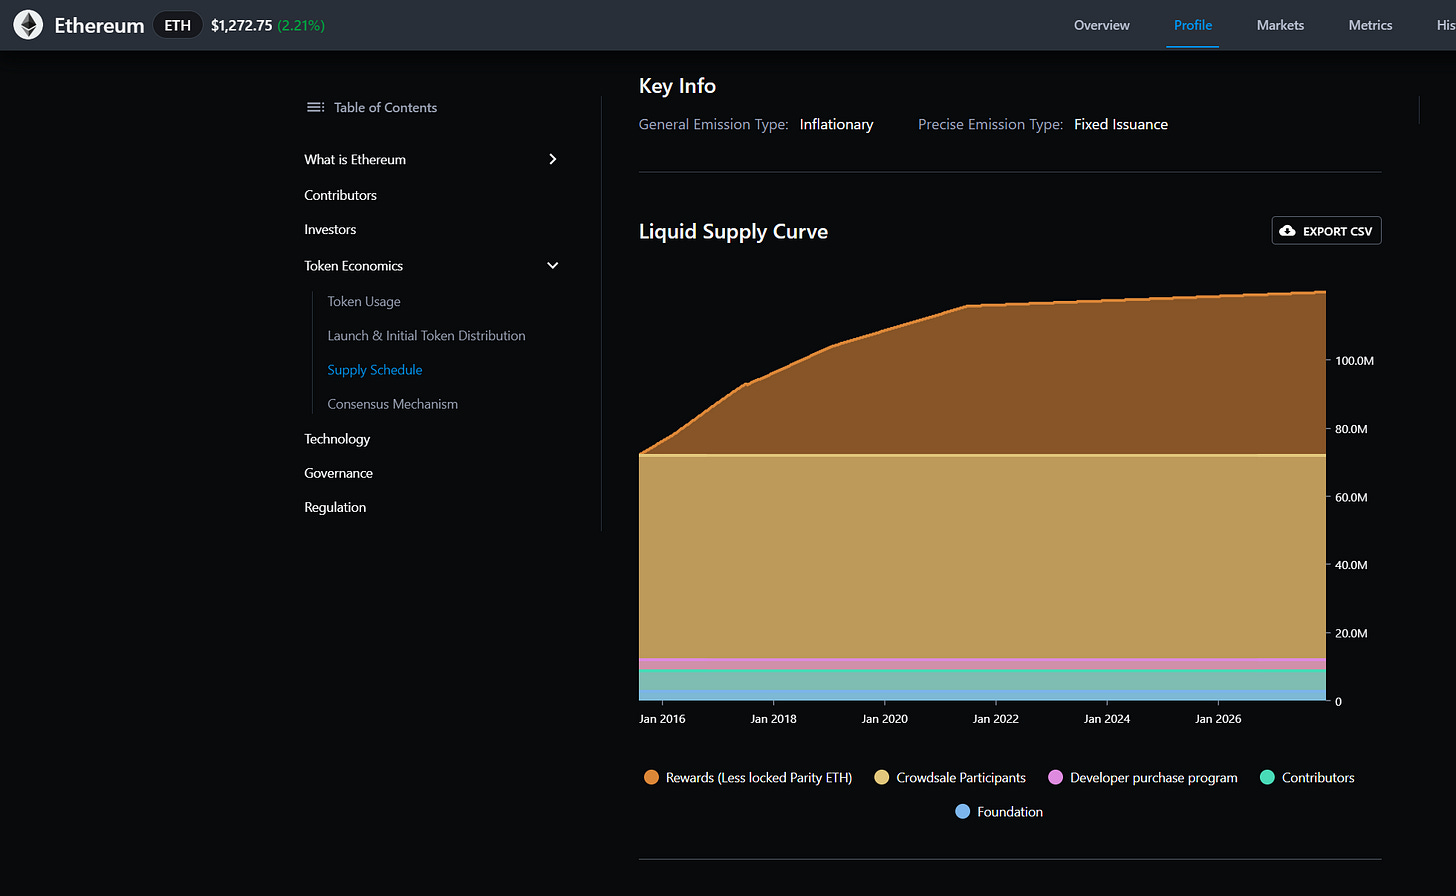Open the Token Usage subsection
Image resolution: width=1456 pixels, height=896 pixels.
(364, 301)
